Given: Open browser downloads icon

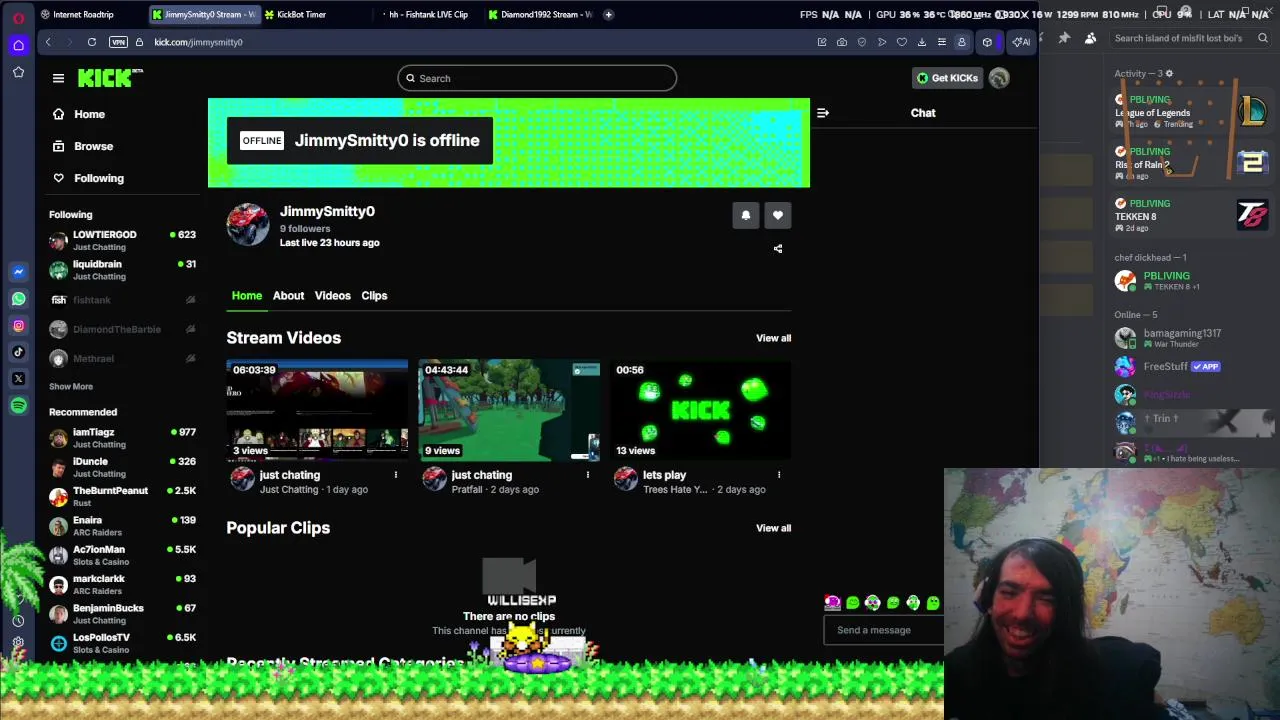Looking at the screenshot, I should tap(922, 42).
